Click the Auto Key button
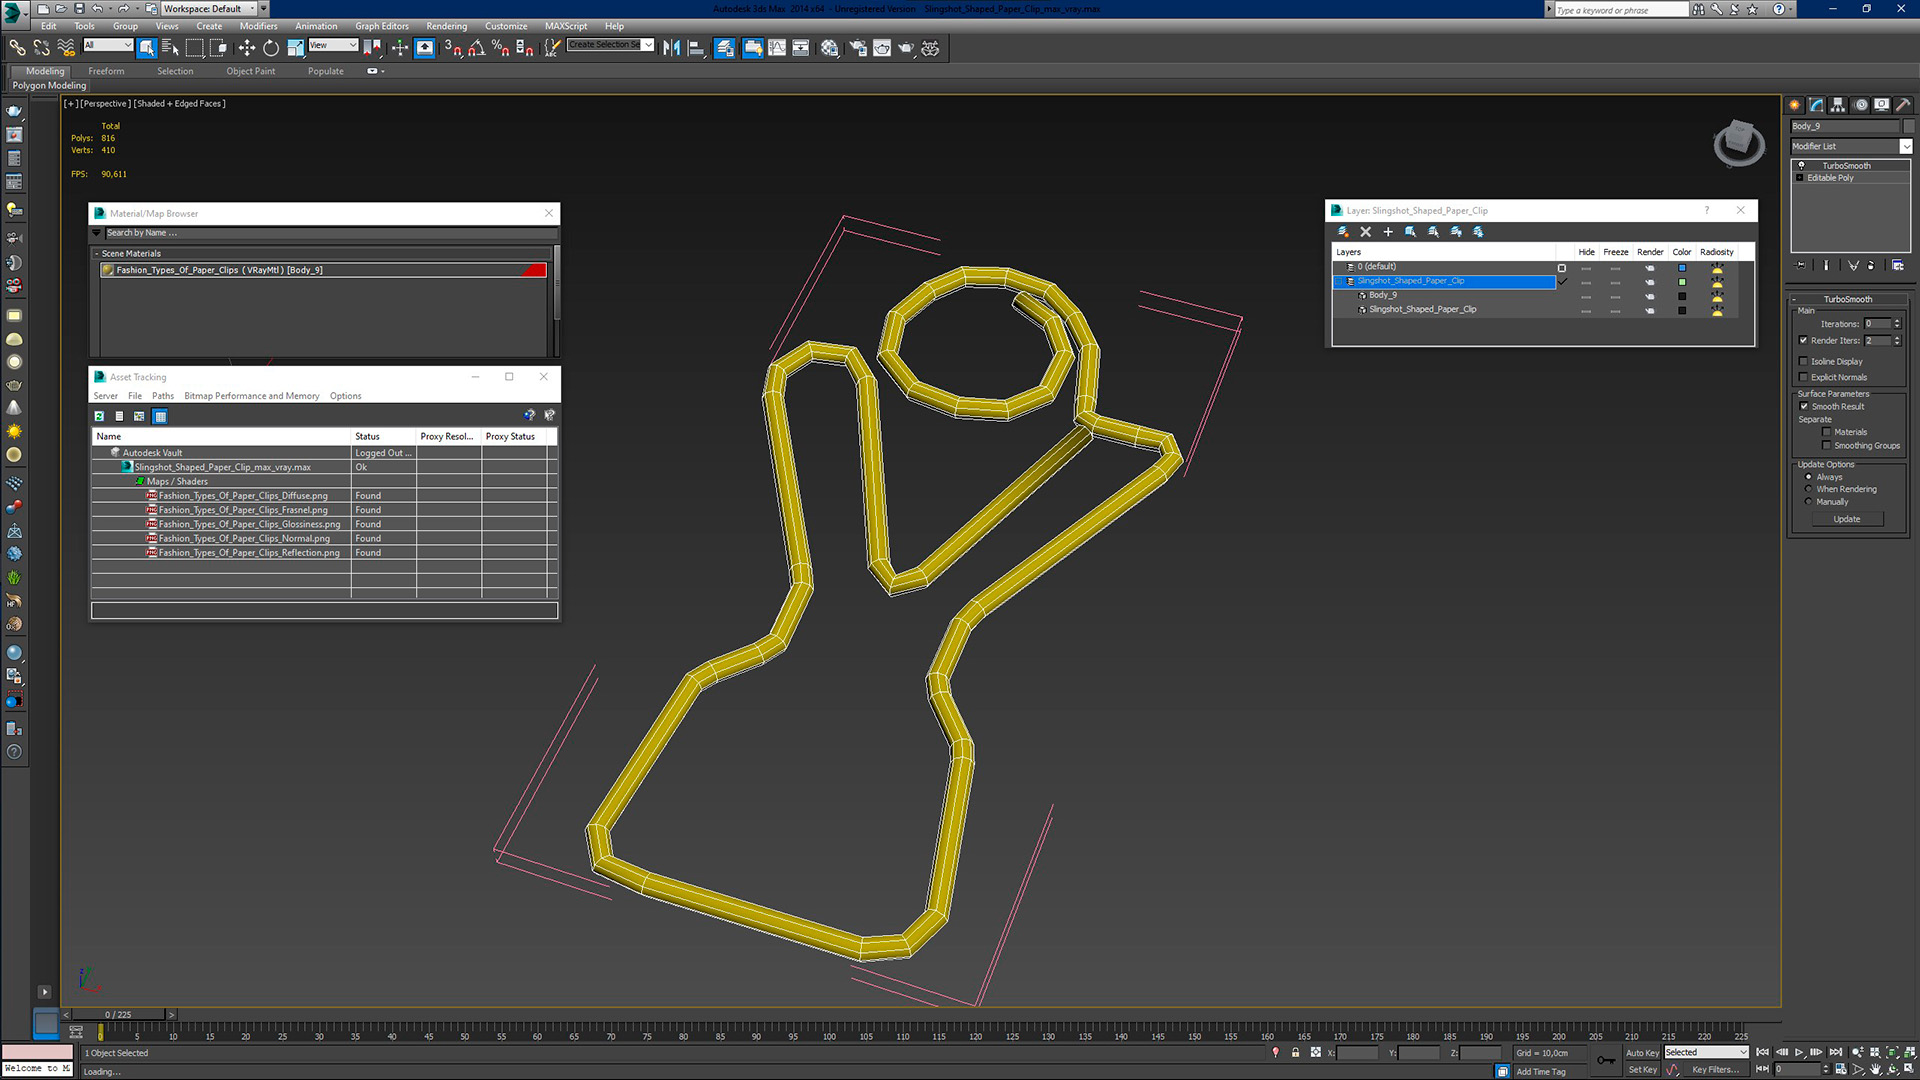 [1642, 1052]
